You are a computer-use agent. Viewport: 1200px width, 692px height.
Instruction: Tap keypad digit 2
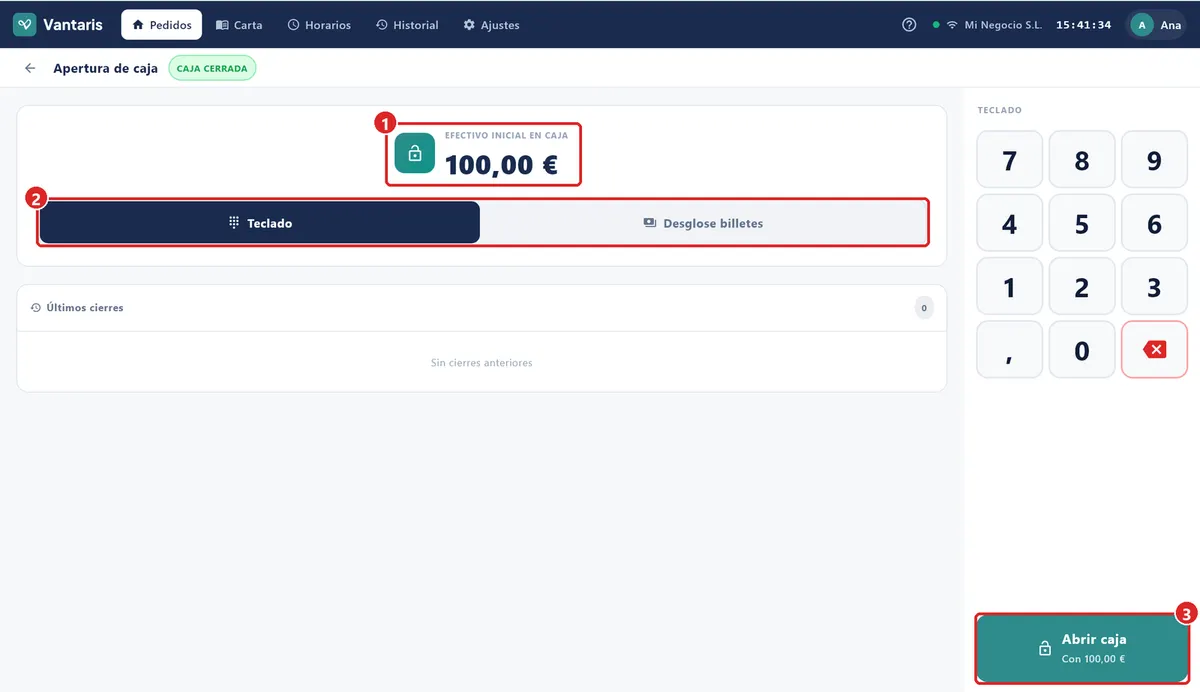(1082, 287)
